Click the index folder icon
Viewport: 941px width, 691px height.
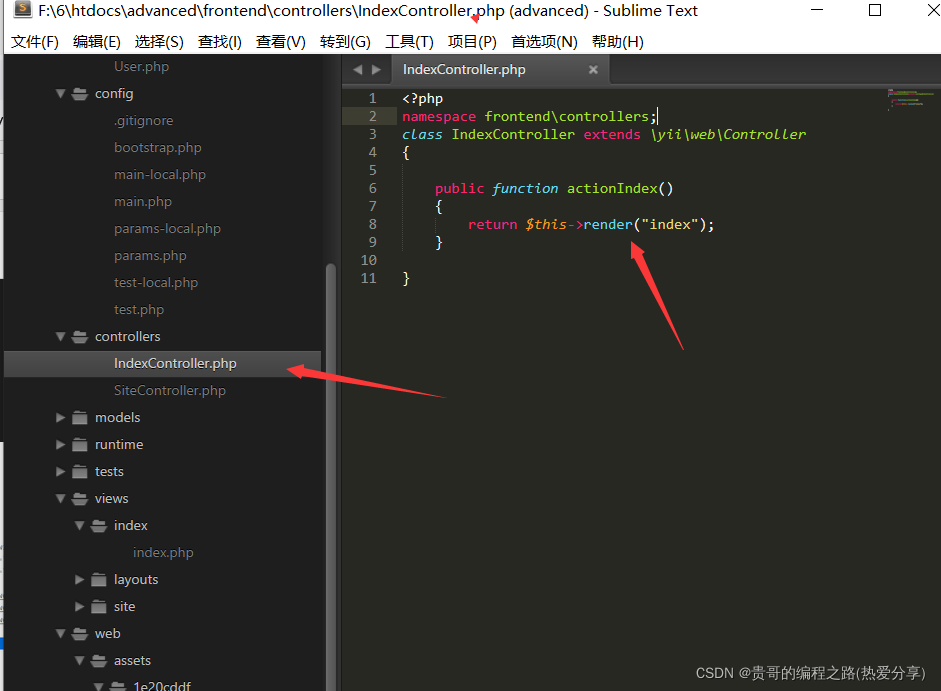pos(99,526)
